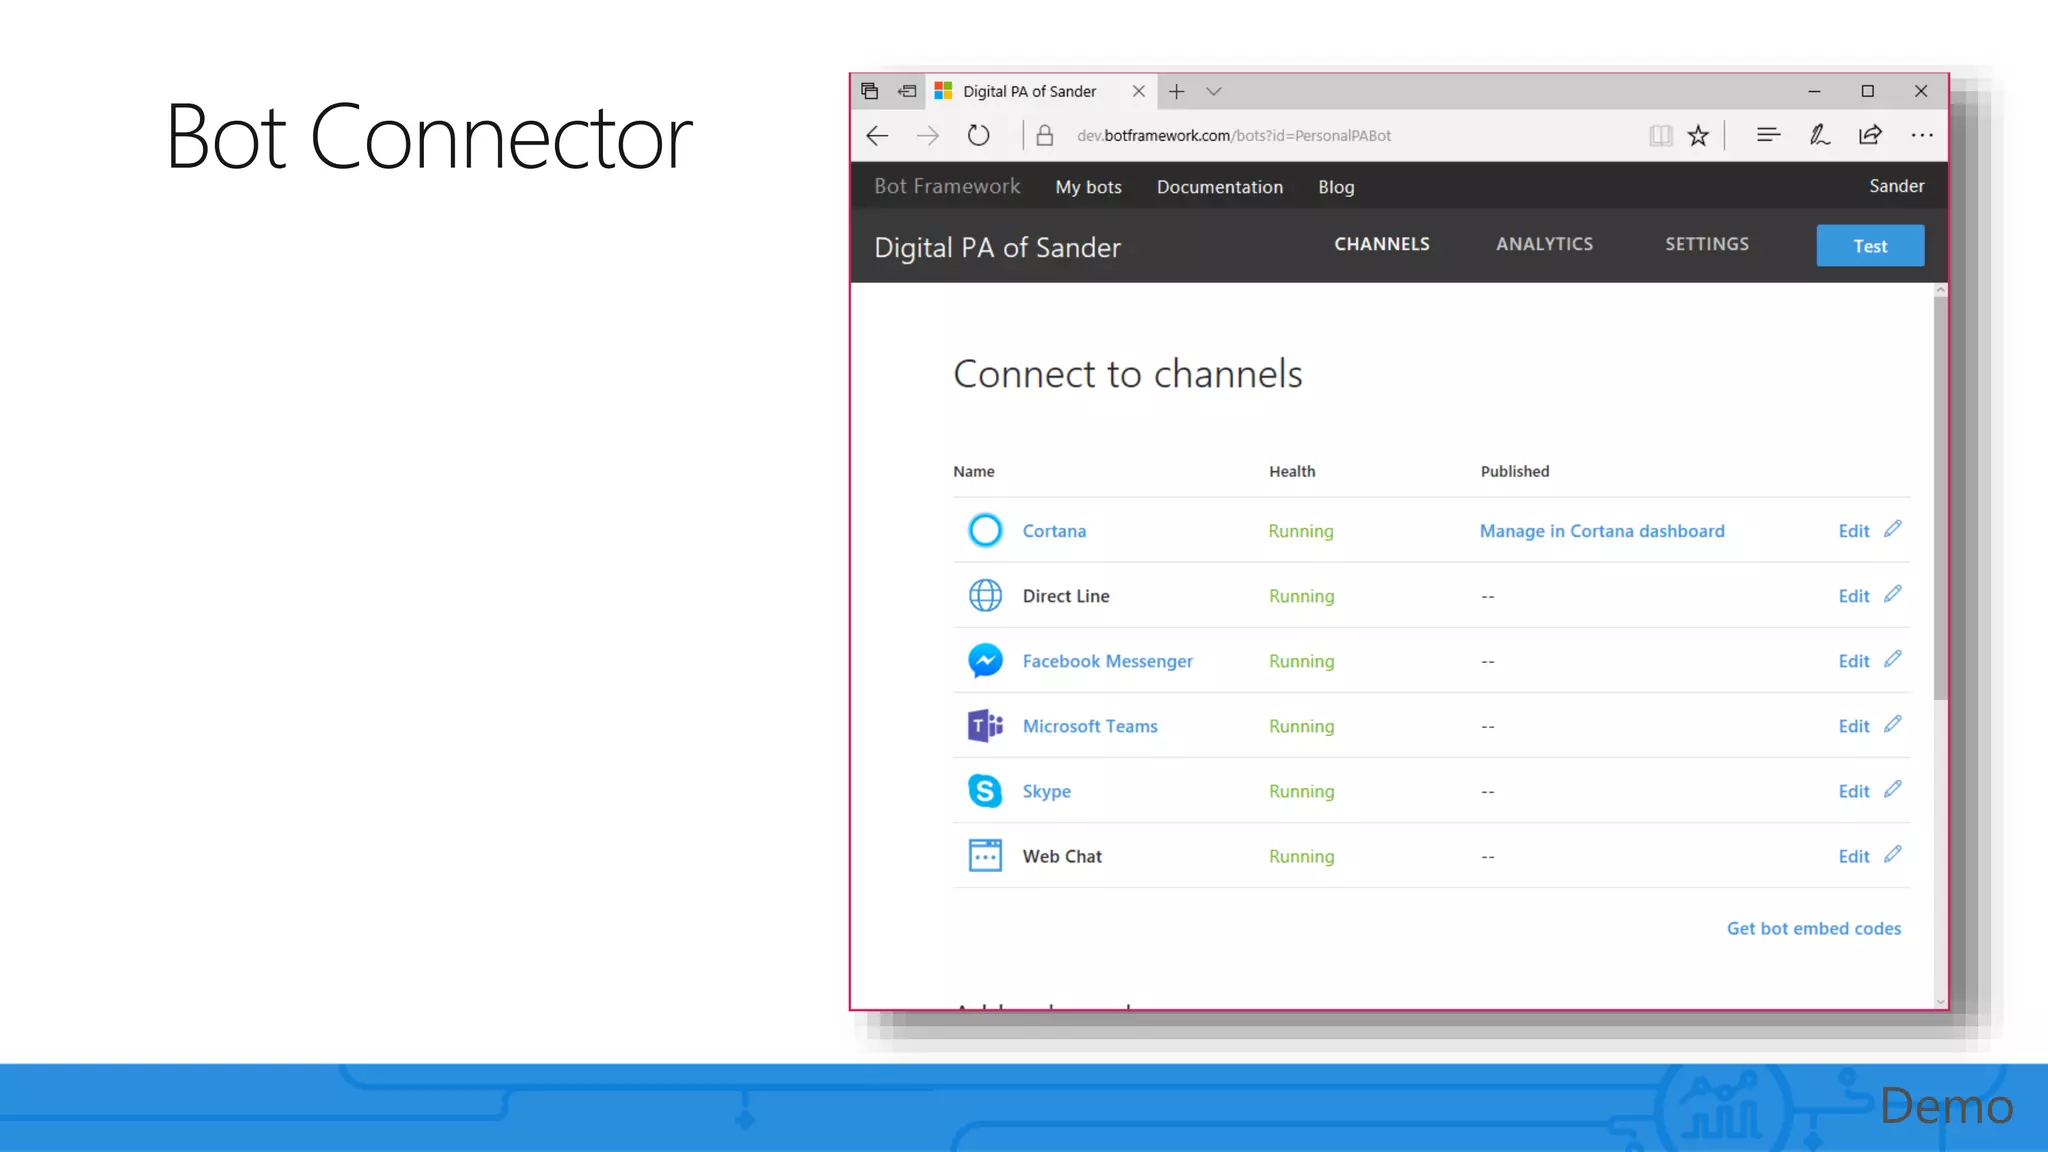
Task: Open Manage in Cortana dashboard link
Action: pyautogui.click(x=1601, y=531)
